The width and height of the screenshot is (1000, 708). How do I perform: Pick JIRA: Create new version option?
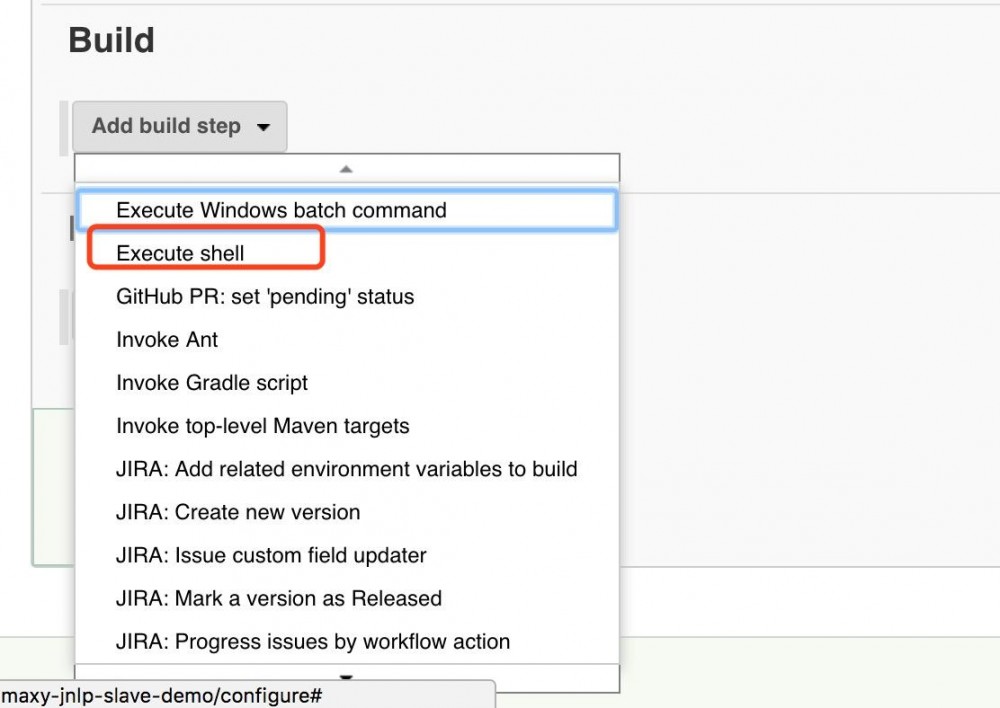pos(237,511)
